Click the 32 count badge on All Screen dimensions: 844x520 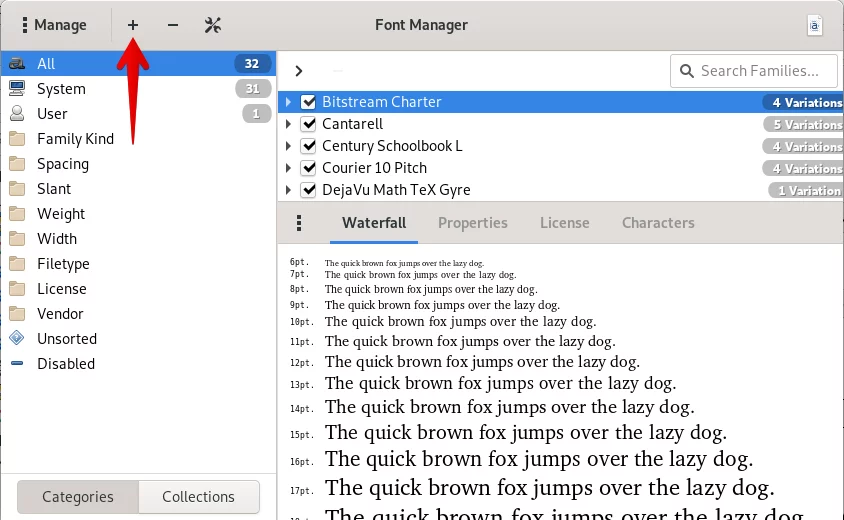pos(252,64)
